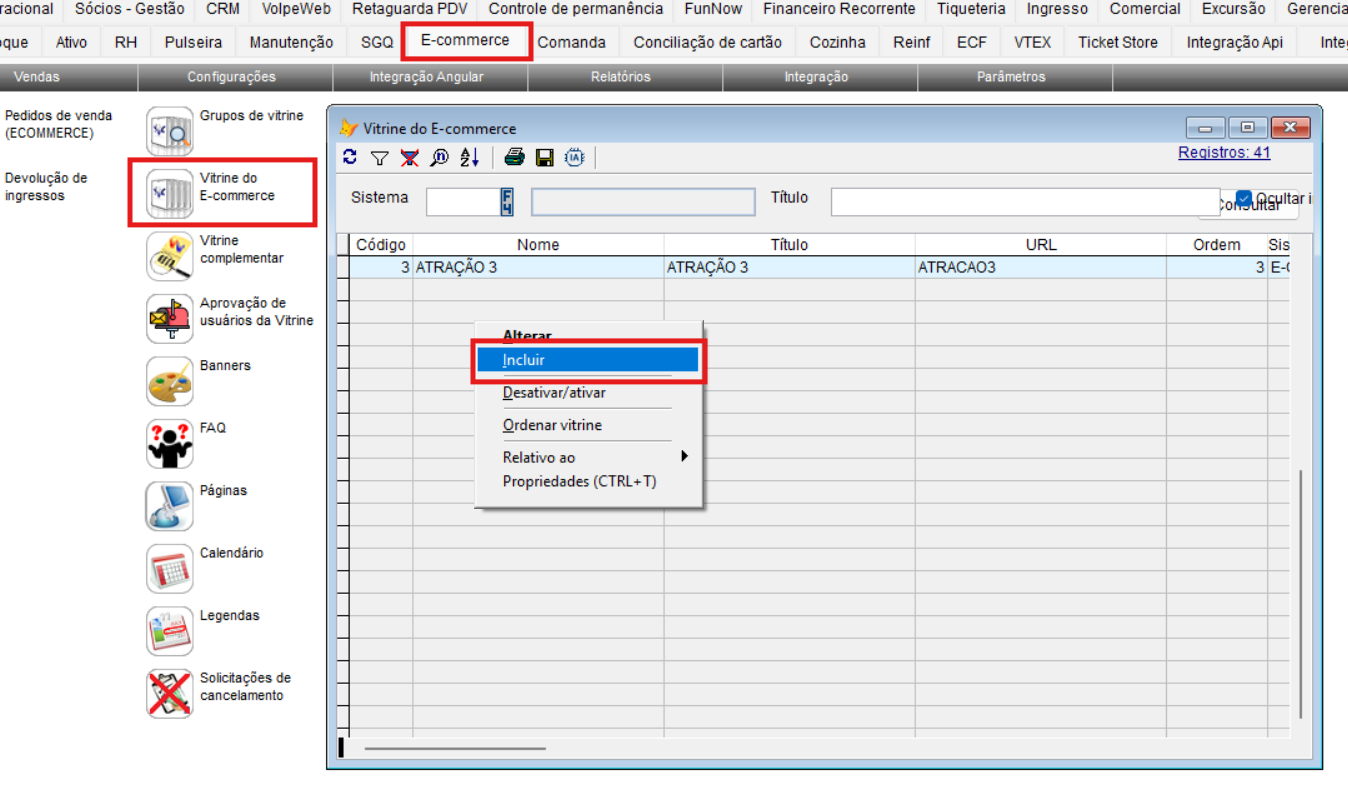Screen dimensions: 1348x791
Task: Click the Sistema code input field
Action: 463,202
